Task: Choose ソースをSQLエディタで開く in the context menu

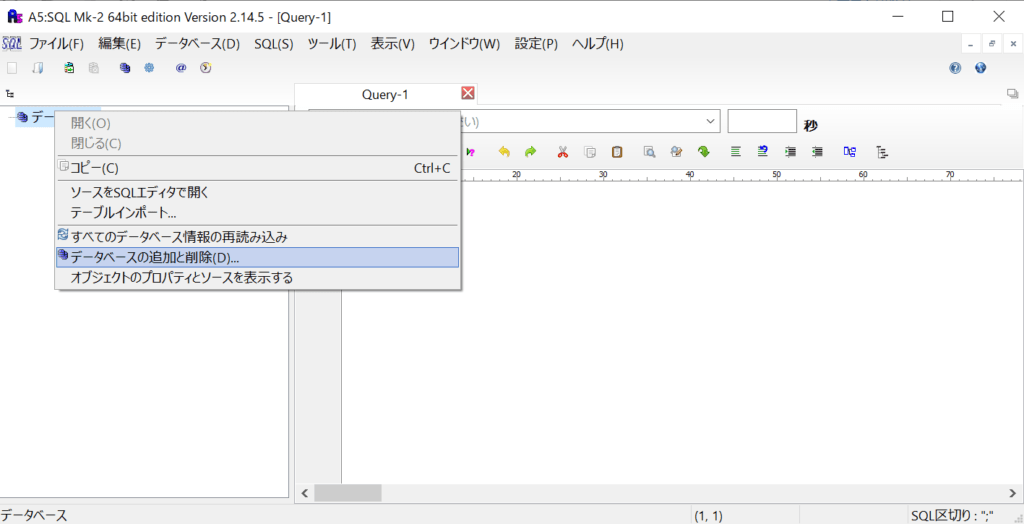Action: click(258, 192)
